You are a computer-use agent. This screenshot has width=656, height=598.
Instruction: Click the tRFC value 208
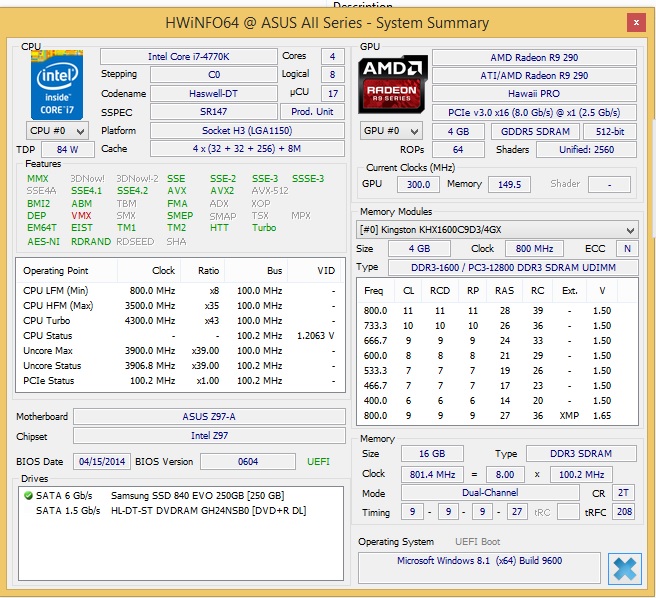[x=624, y=512]
